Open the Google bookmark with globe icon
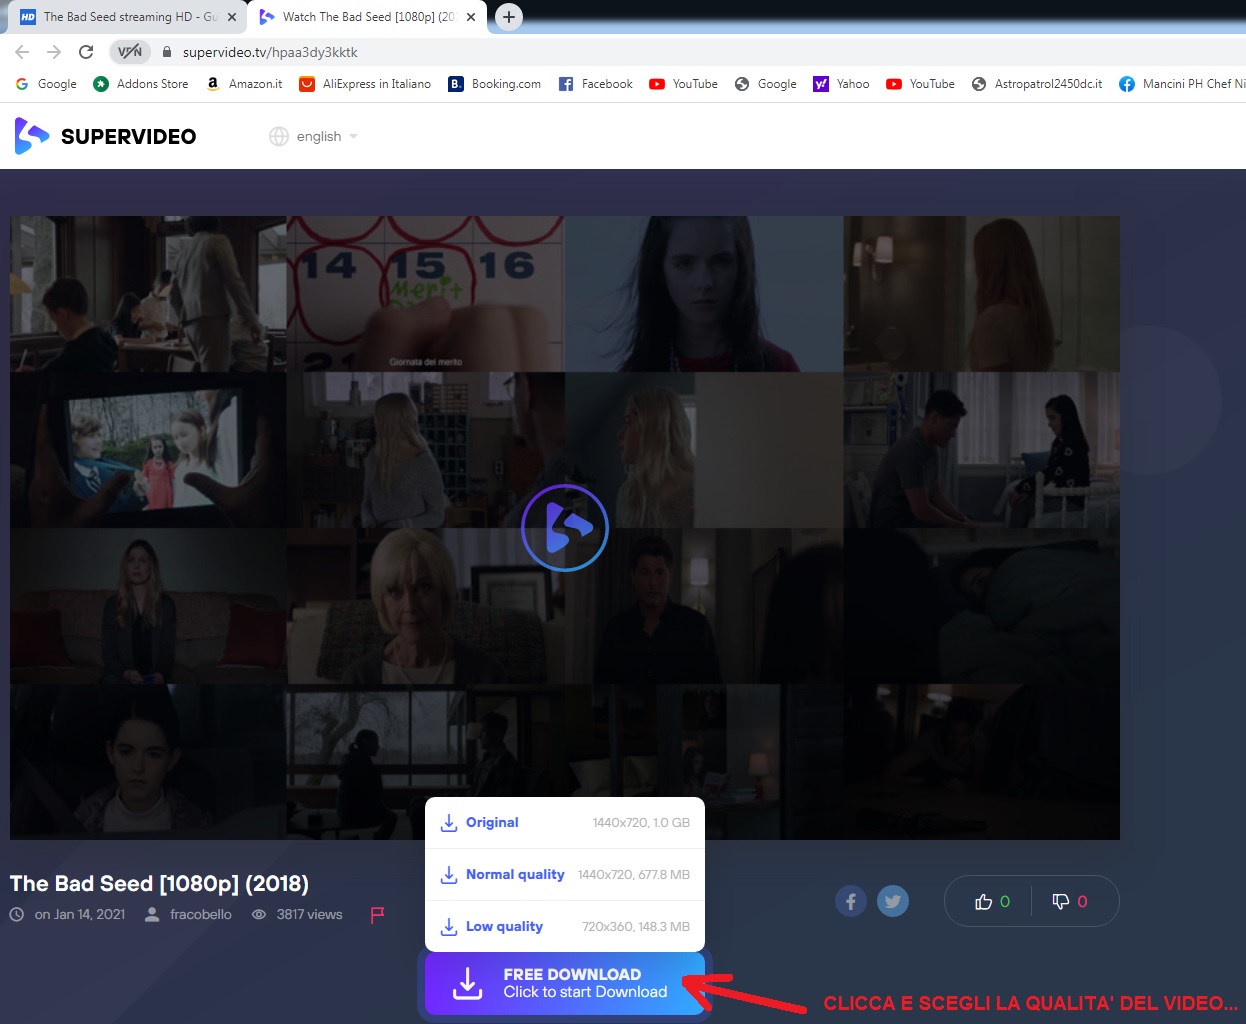The height and width of the screenshot is (1024, 1246). (766, 84)
